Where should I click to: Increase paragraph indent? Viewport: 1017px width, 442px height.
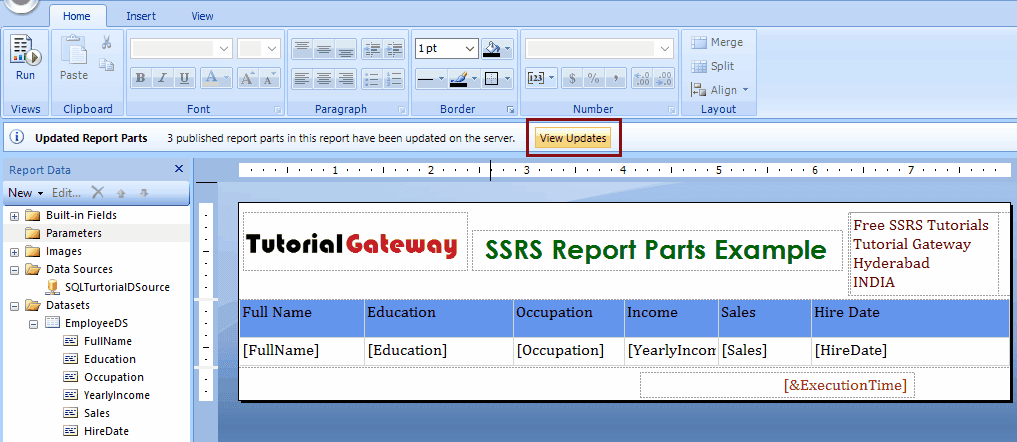(394, 49)
